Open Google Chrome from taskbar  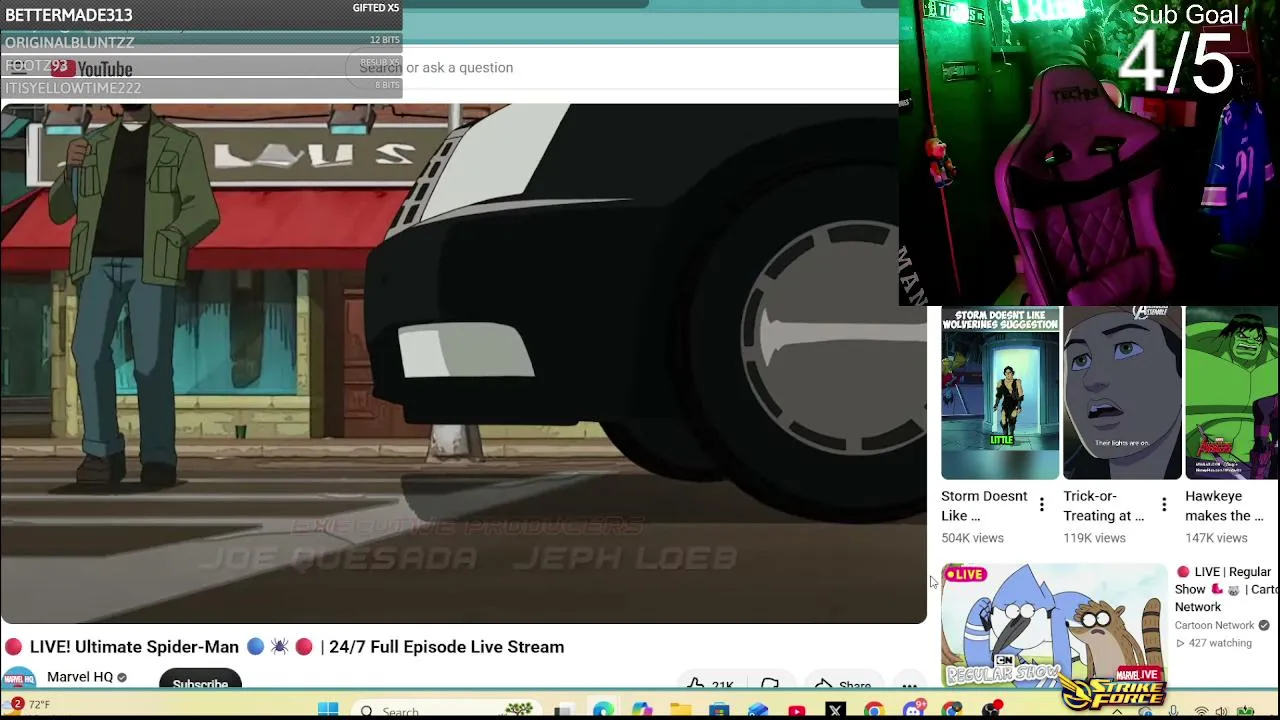[x=874, y=710]
